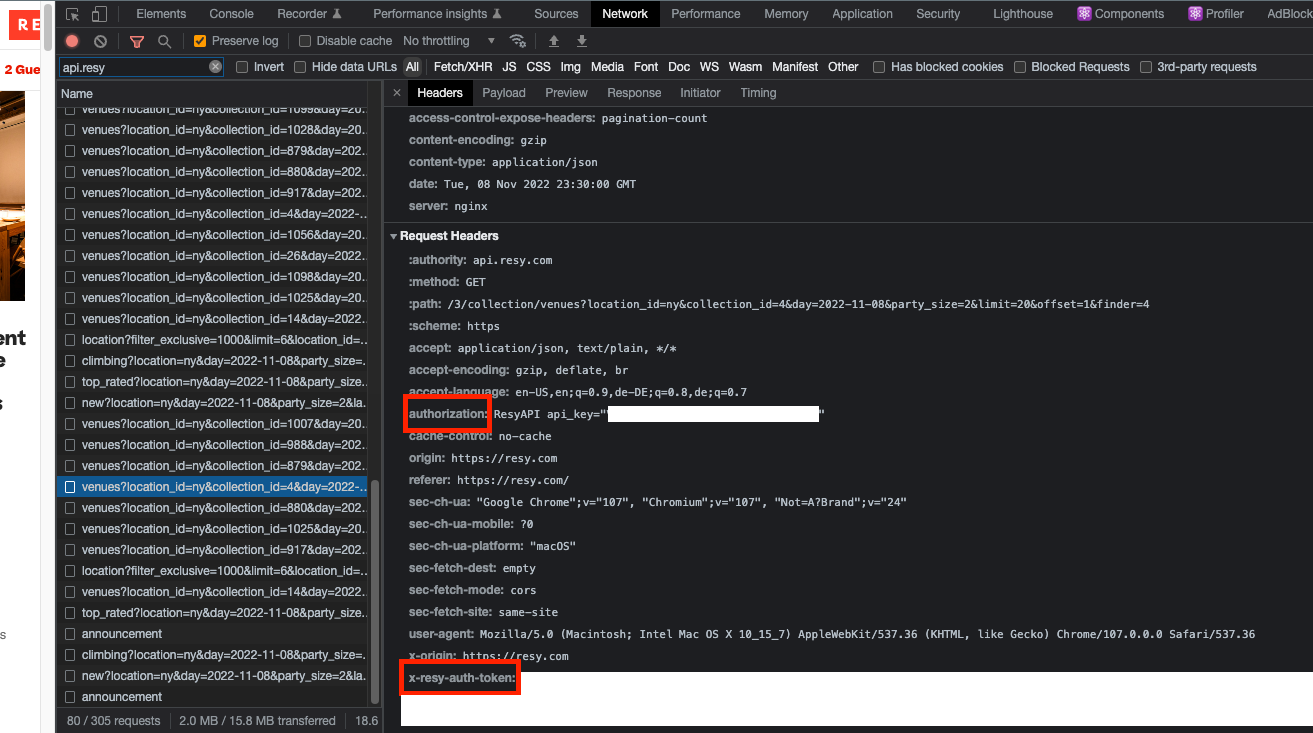Enable Blocked Requests checkbox

[1020, 67]
